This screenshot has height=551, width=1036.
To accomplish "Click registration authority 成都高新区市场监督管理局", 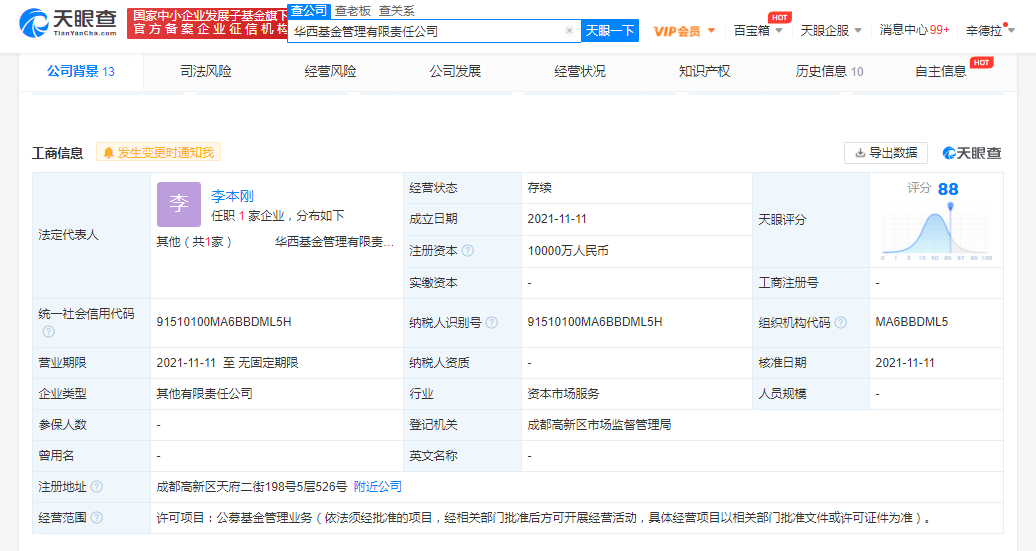I will tap(599, 425).
